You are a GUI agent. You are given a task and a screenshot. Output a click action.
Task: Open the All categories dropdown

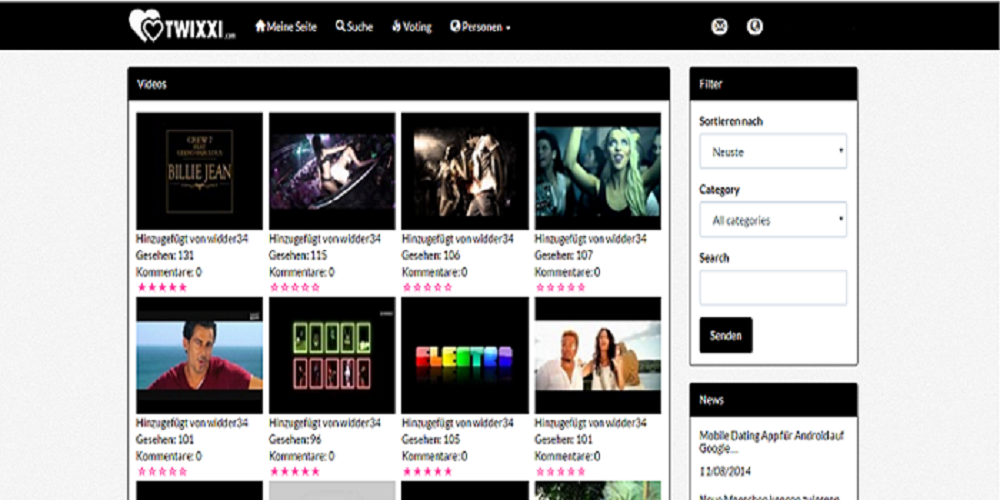point(773,219)
